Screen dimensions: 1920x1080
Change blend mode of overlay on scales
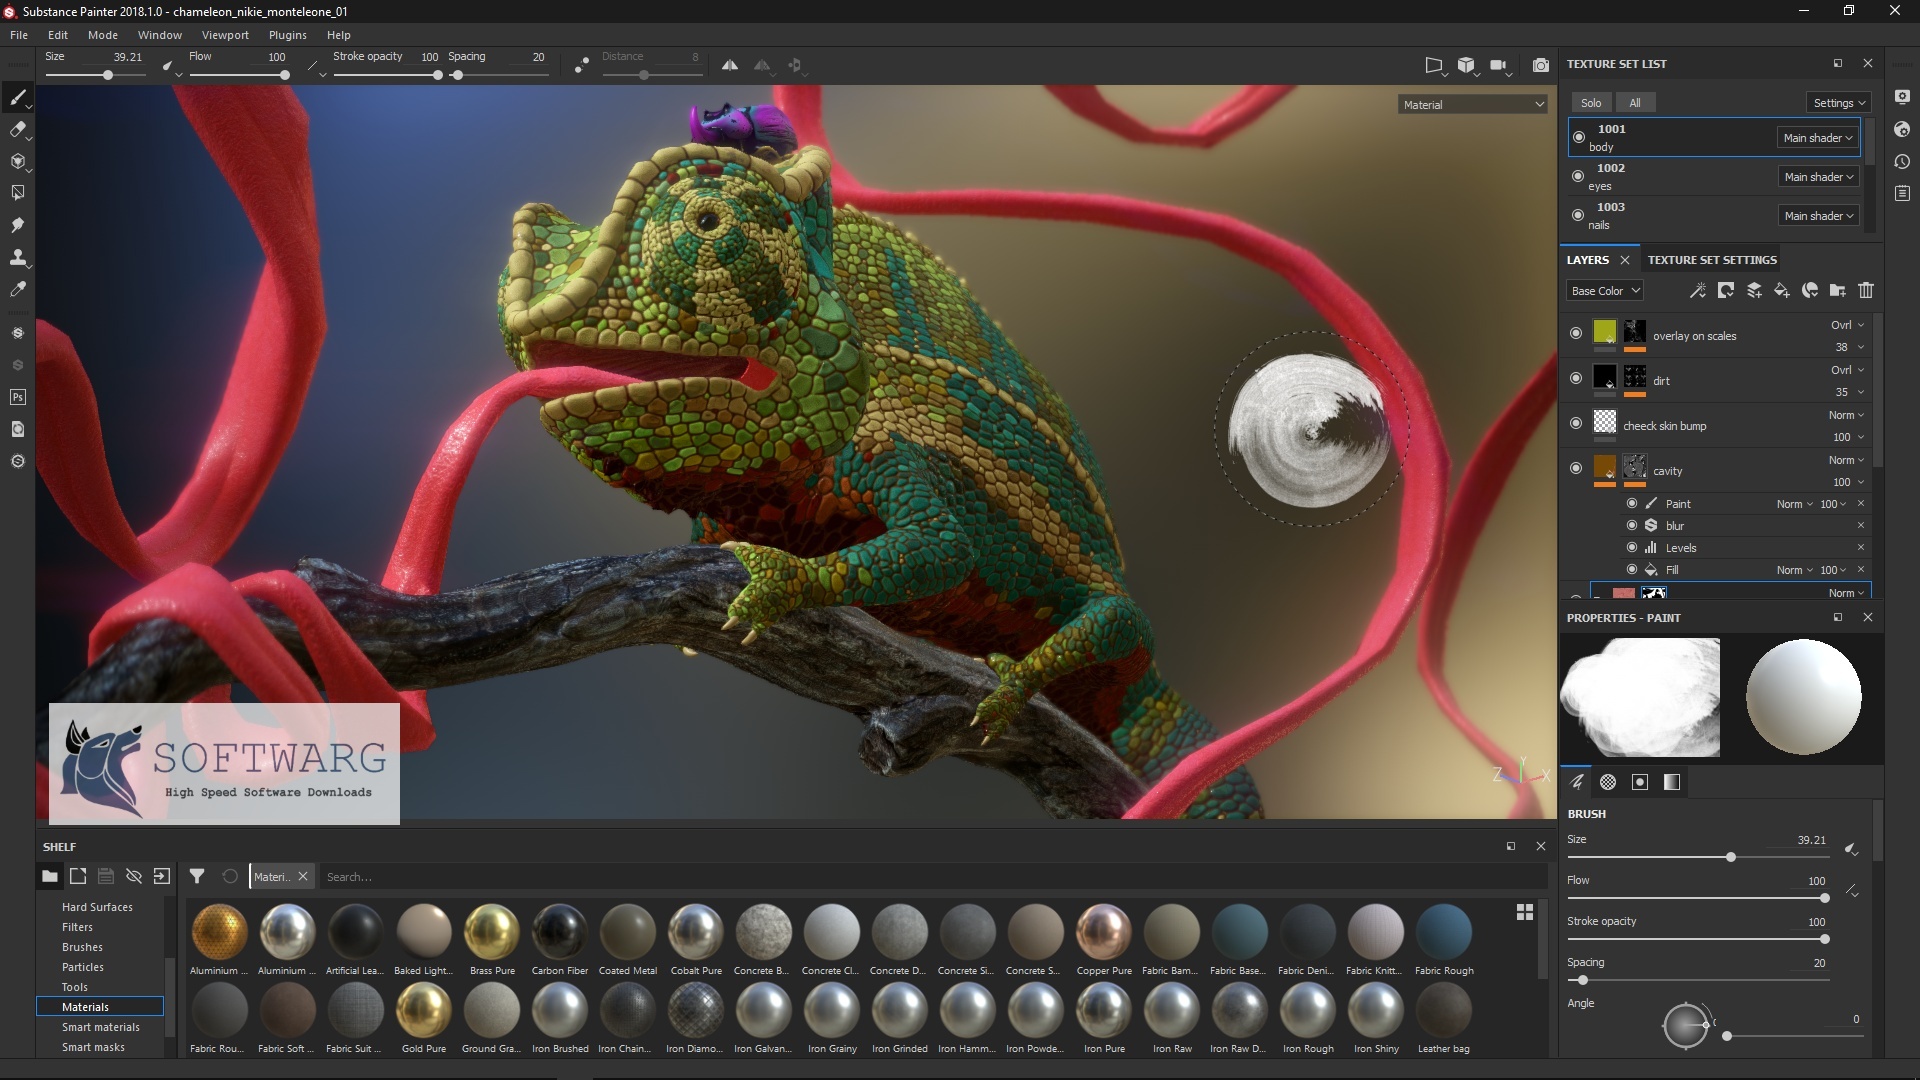[x=1847, y=325]
